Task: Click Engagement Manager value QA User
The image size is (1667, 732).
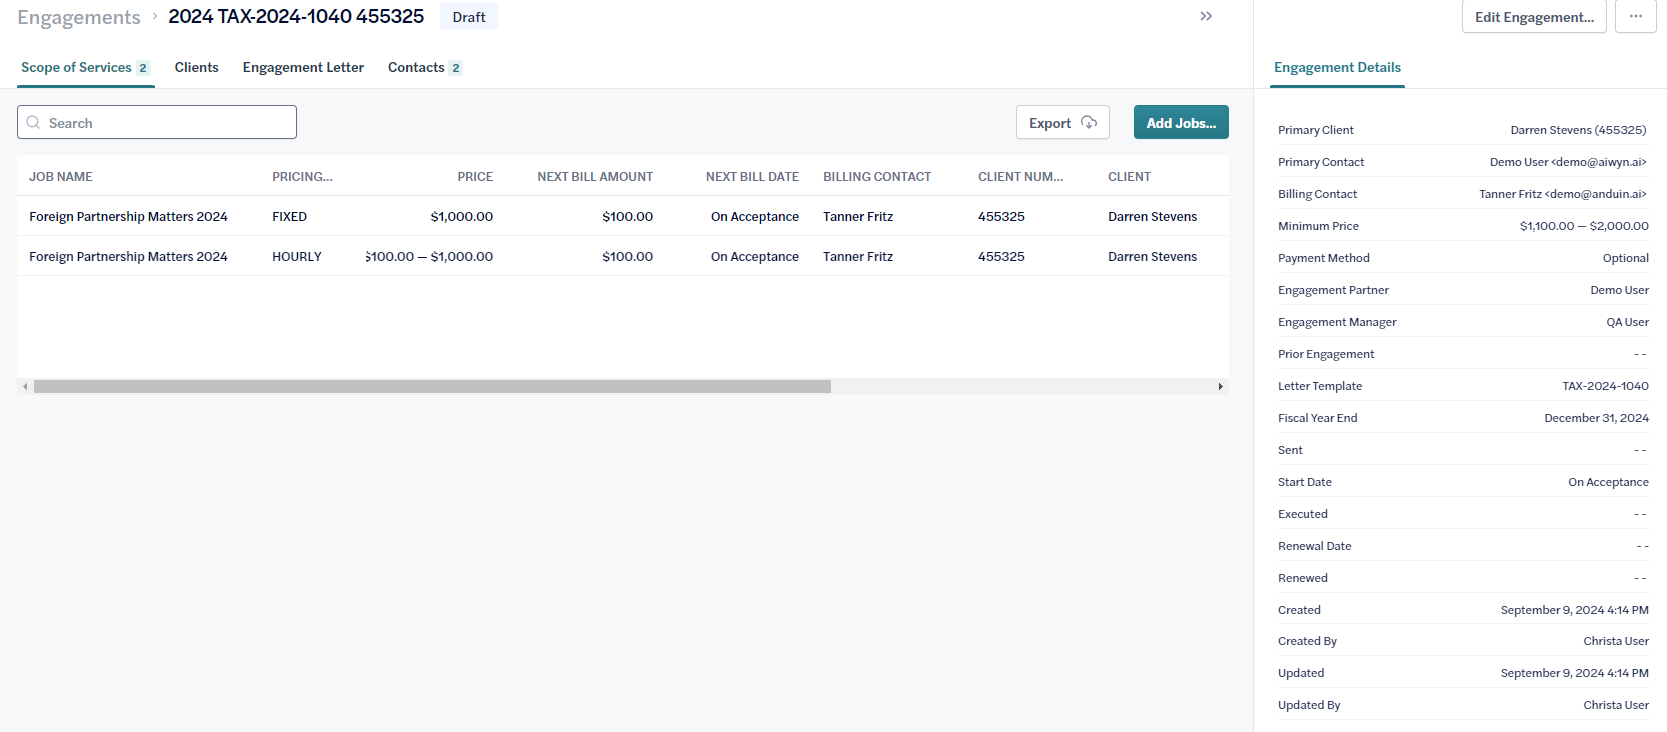Action: (1627, 322)
